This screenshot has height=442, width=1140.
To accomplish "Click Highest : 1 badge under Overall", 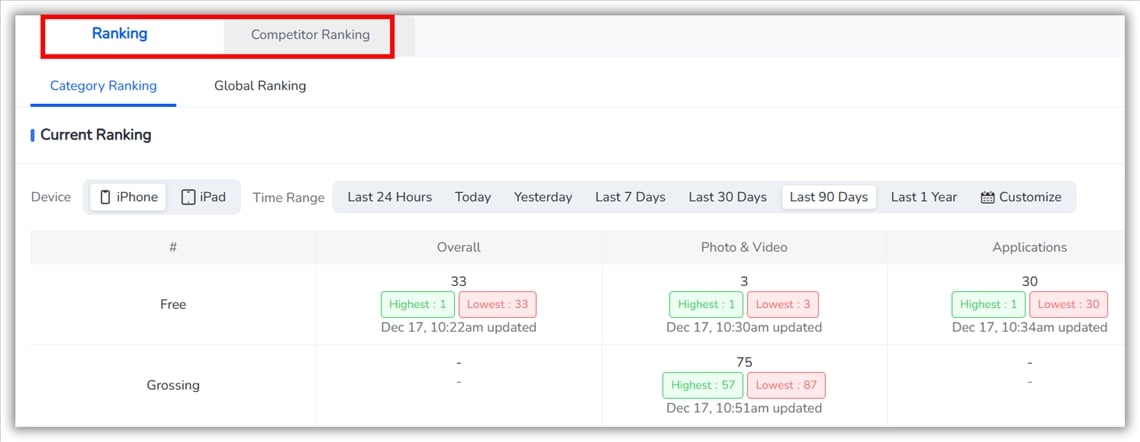I will coord(417,305).
